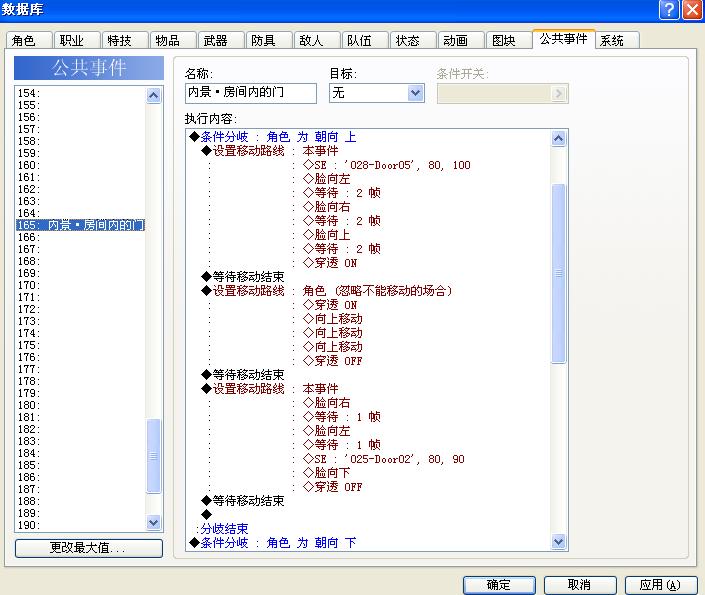Select event slot 160 in list
The image size is (705, 595).
pos(80,165)
